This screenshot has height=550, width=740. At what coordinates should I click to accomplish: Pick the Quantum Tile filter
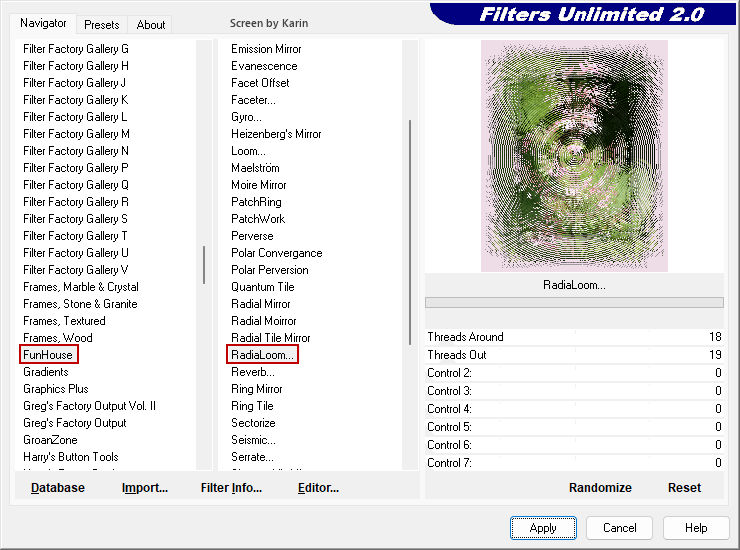tap(261, 287)
